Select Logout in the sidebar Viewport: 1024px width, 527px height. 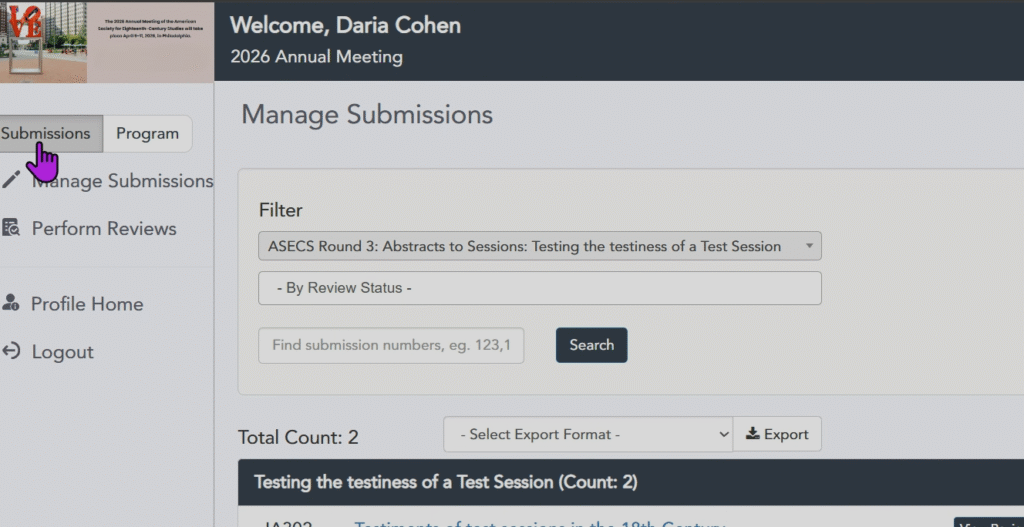click(62, 352)
